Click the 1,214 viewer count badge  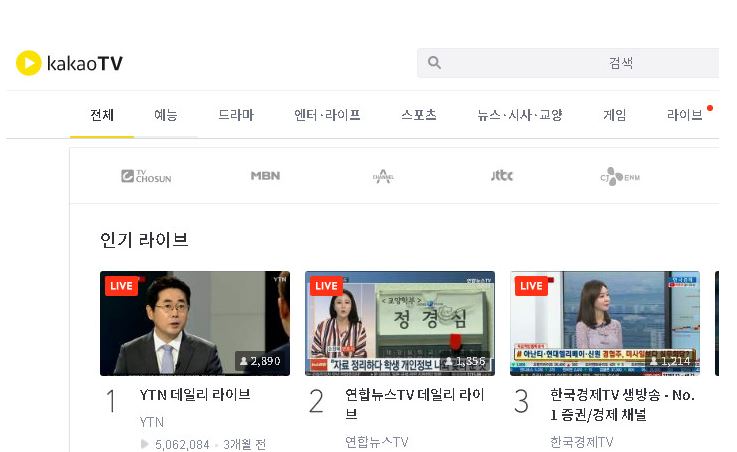(x=670, y=361)
